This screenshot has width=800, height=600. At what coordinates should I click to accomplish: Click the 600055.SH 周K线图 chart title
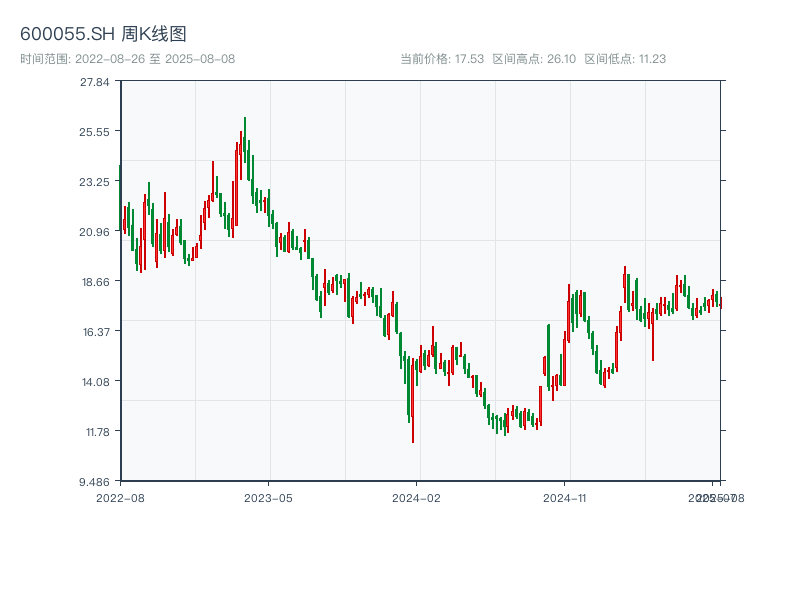pos(103,34)
